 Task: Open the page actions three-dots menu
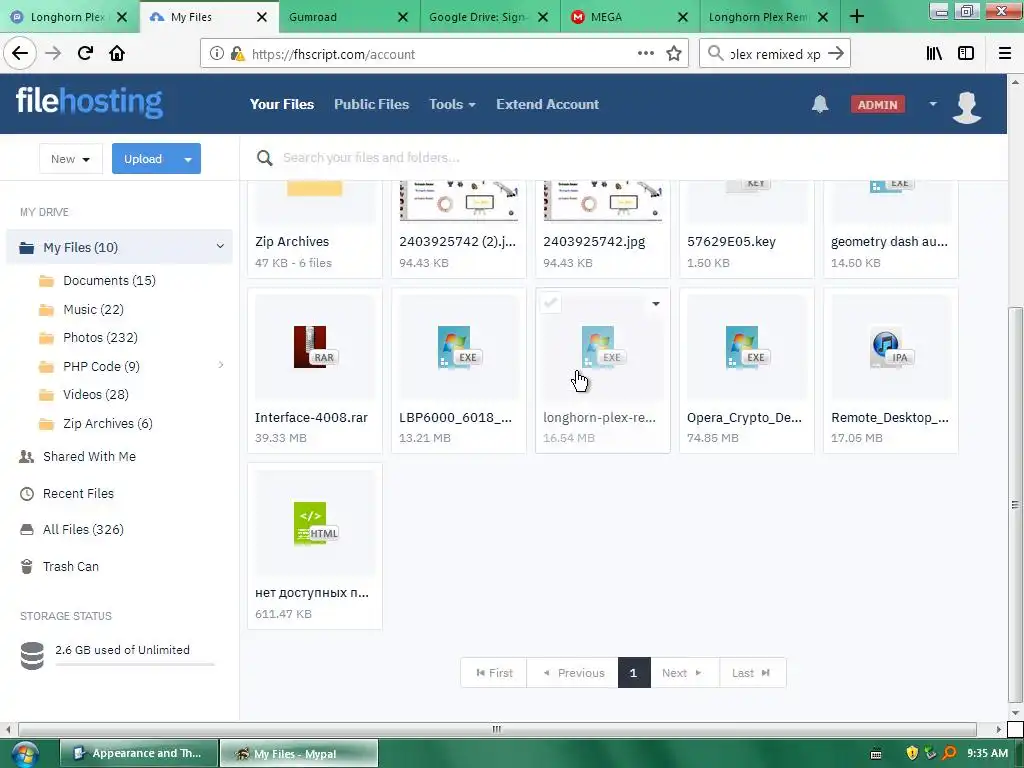coord(645,54)
